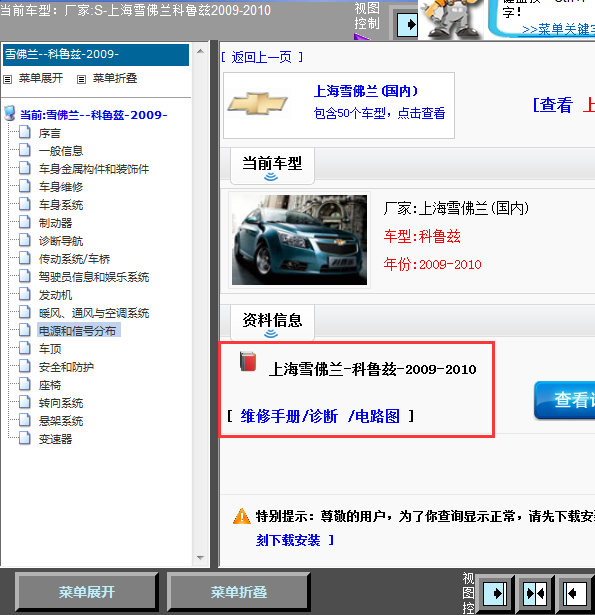Open 座椅 tree entry
The height and width of the screenshot is (615, 595).
pyautogui.click(x=49, y=385)
